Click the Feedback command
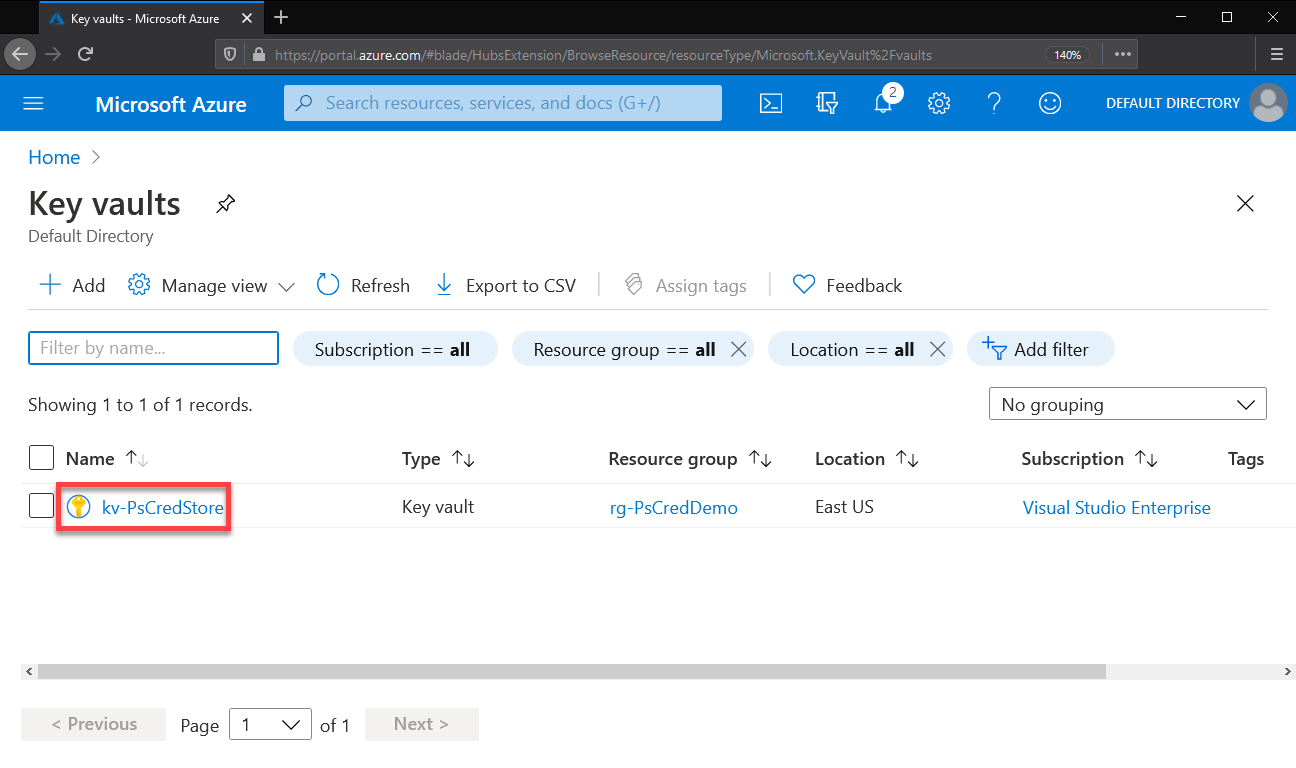 847,285
